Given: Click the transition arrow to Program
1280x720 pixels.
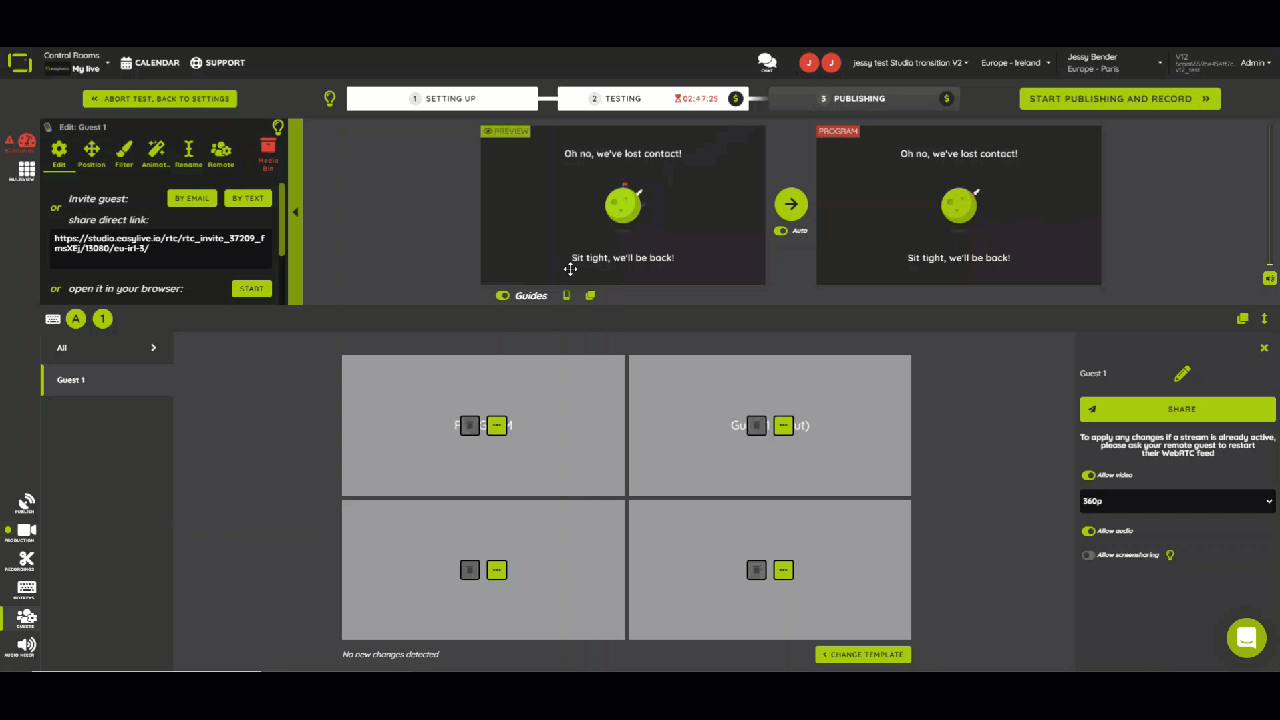Looking at the screenshot, I should point(791,204).
